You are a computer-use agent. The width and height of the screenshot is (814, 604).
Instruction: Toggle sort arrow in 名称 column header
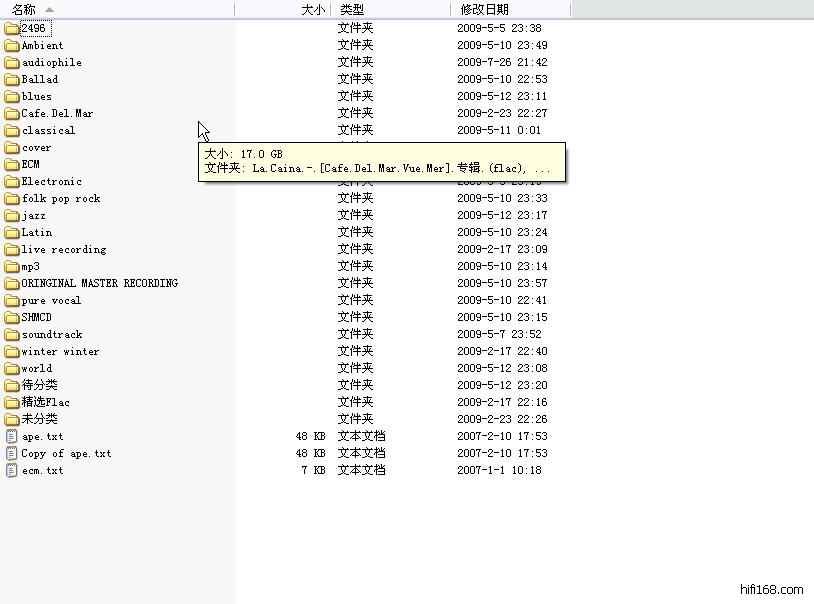50,9
